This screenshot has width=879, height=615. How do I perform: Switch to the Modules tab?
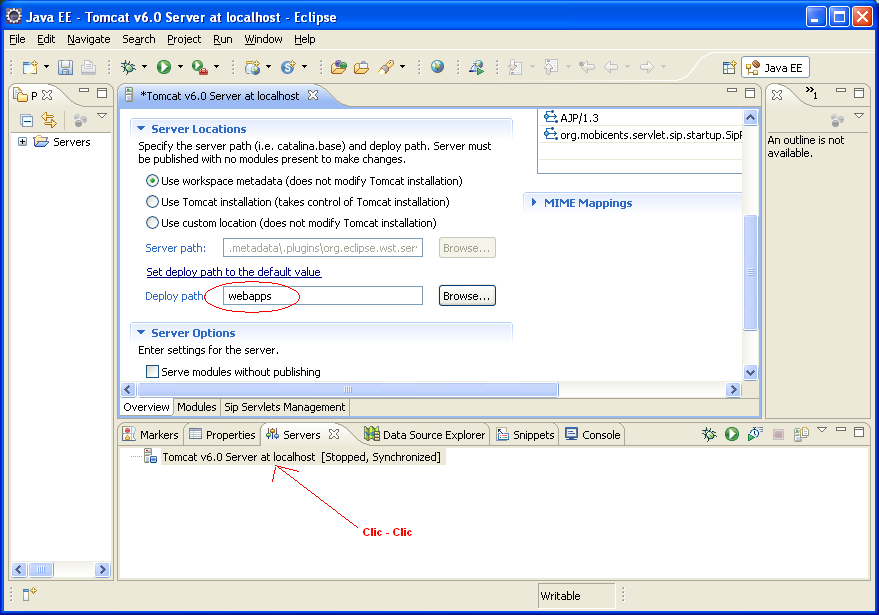click(x=196, y=407)
